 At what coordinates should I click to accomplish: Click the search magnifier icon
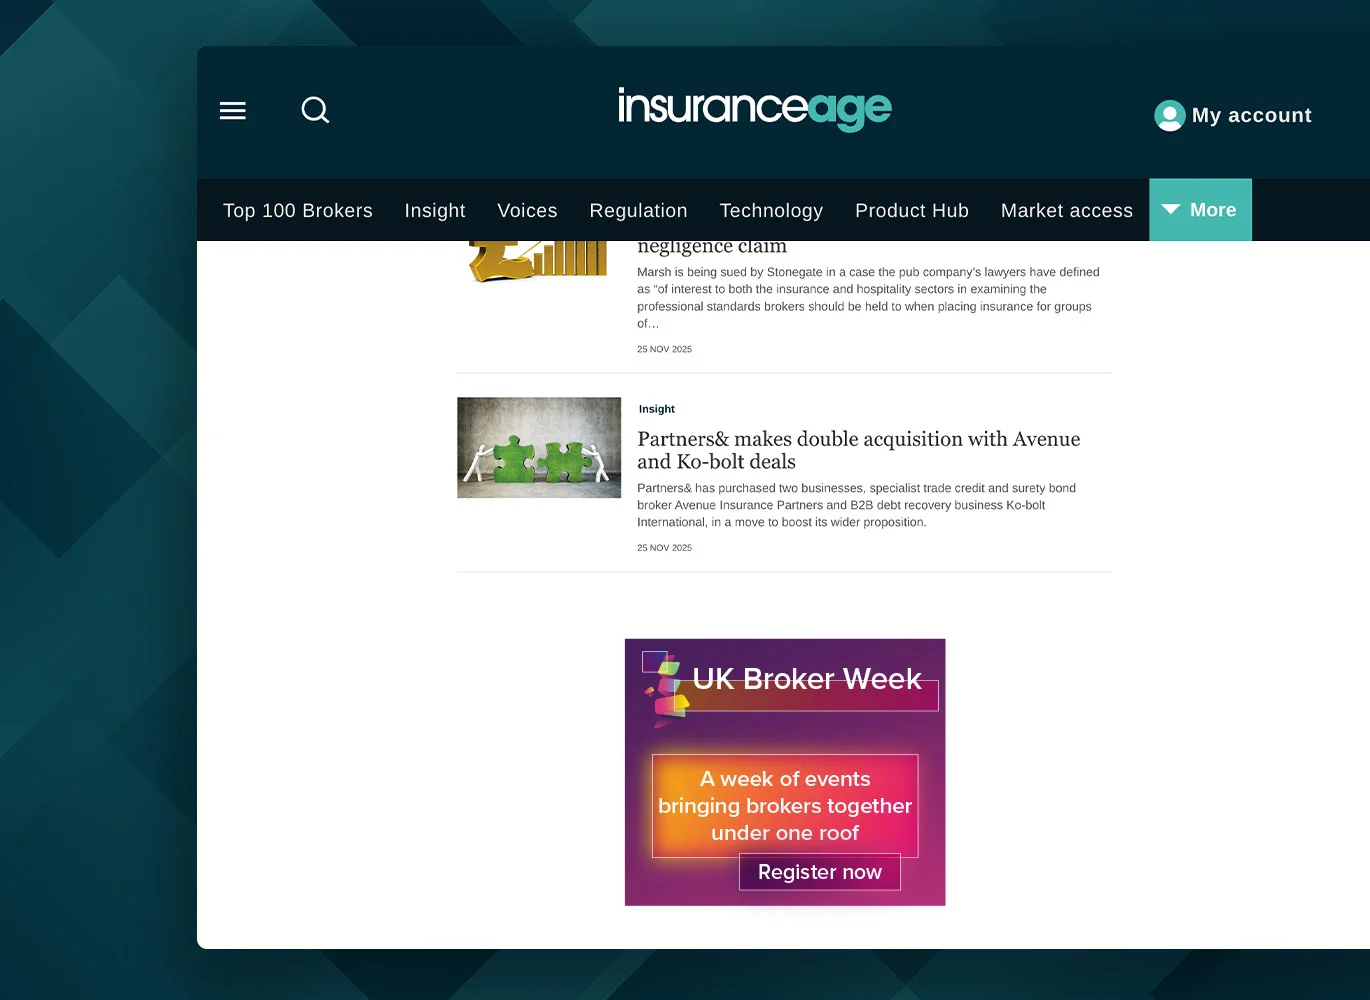tap(315, 110)
